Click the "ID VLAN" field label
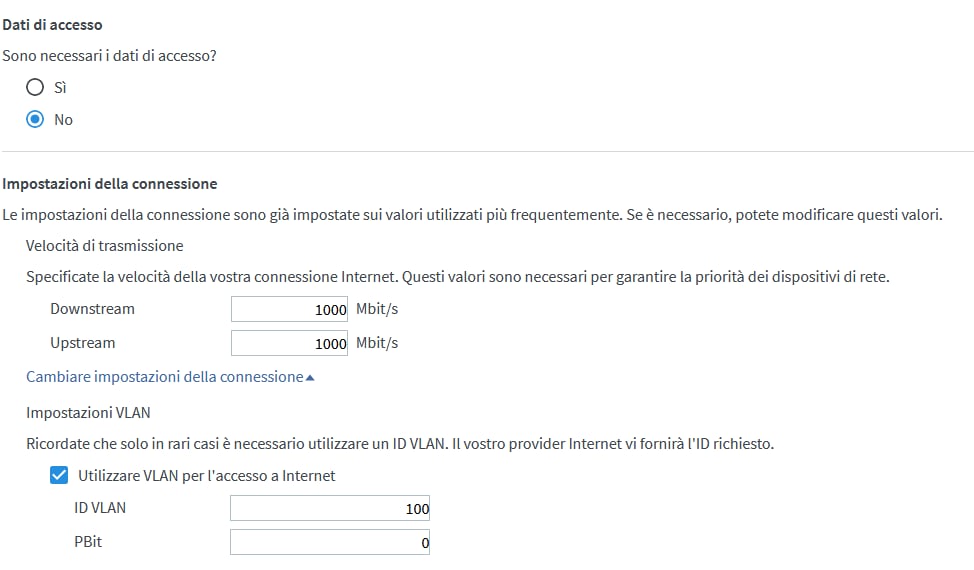The image size is (974, 570). 100,508
